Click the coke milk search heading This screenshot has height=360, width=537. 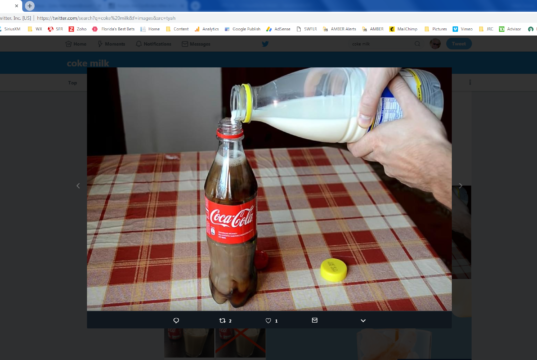click(88, 63)
